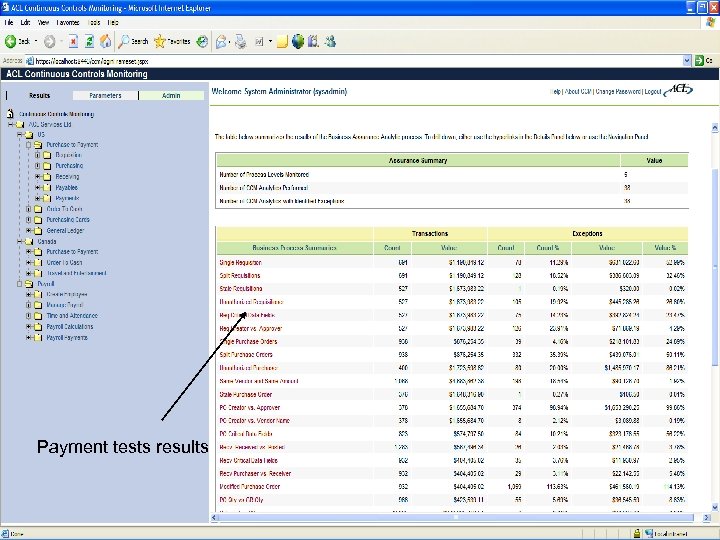Select Payroll Calculations in the tree
This screenshot has height=540, width=720.
(x=69, y=327)
